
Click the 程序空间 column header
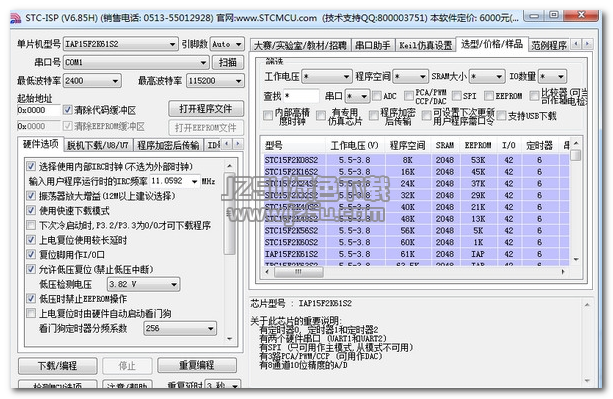coord(407,145)
